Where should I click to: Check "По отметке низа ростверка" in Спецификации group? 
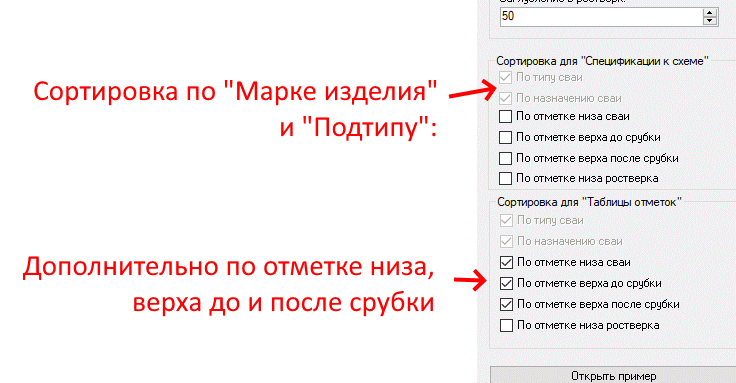505,178
